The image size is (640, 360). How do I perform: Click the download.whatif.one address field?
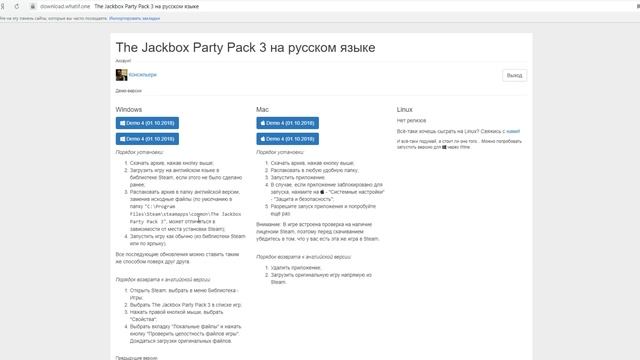click(65, 7)
